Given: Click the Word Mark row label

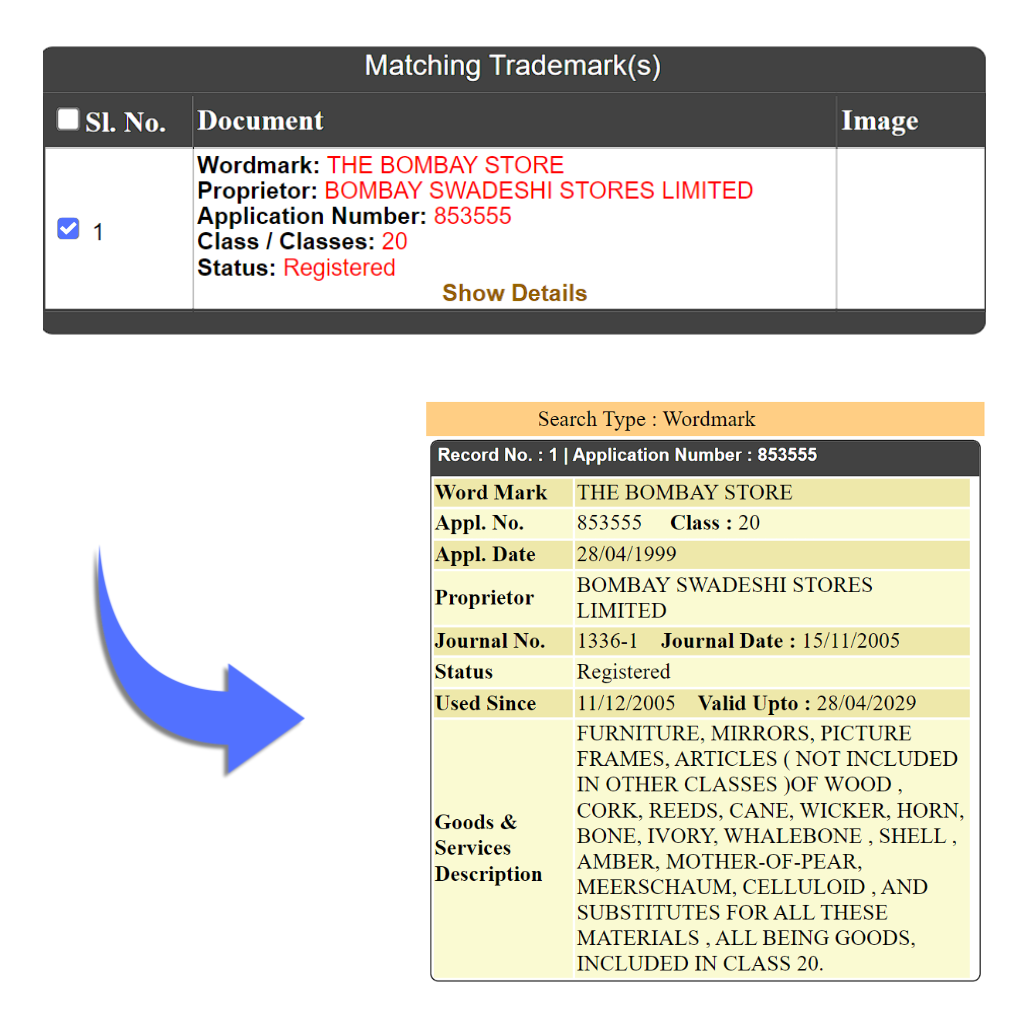Looking at the screenshot, I should click(x=491, y=492).
